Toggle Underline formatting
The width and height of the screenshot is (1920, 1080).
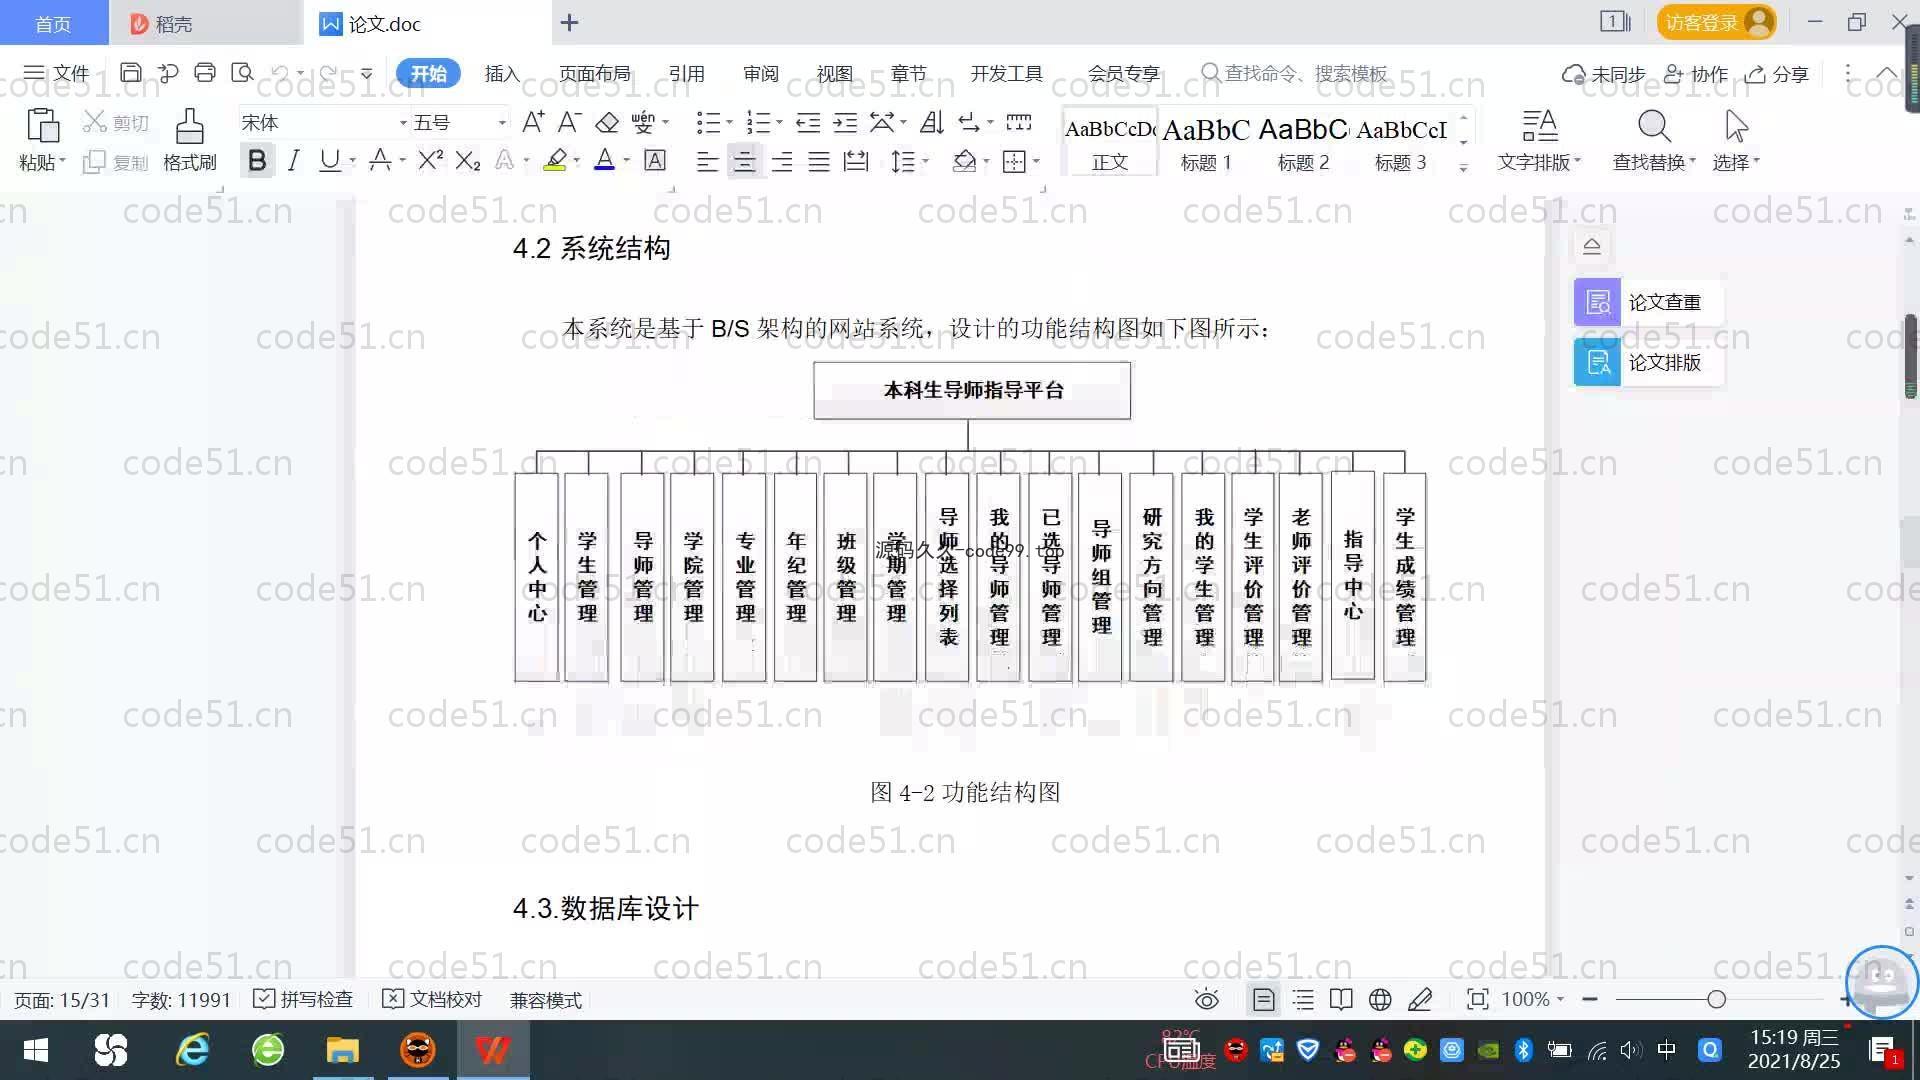pos(329,160)
